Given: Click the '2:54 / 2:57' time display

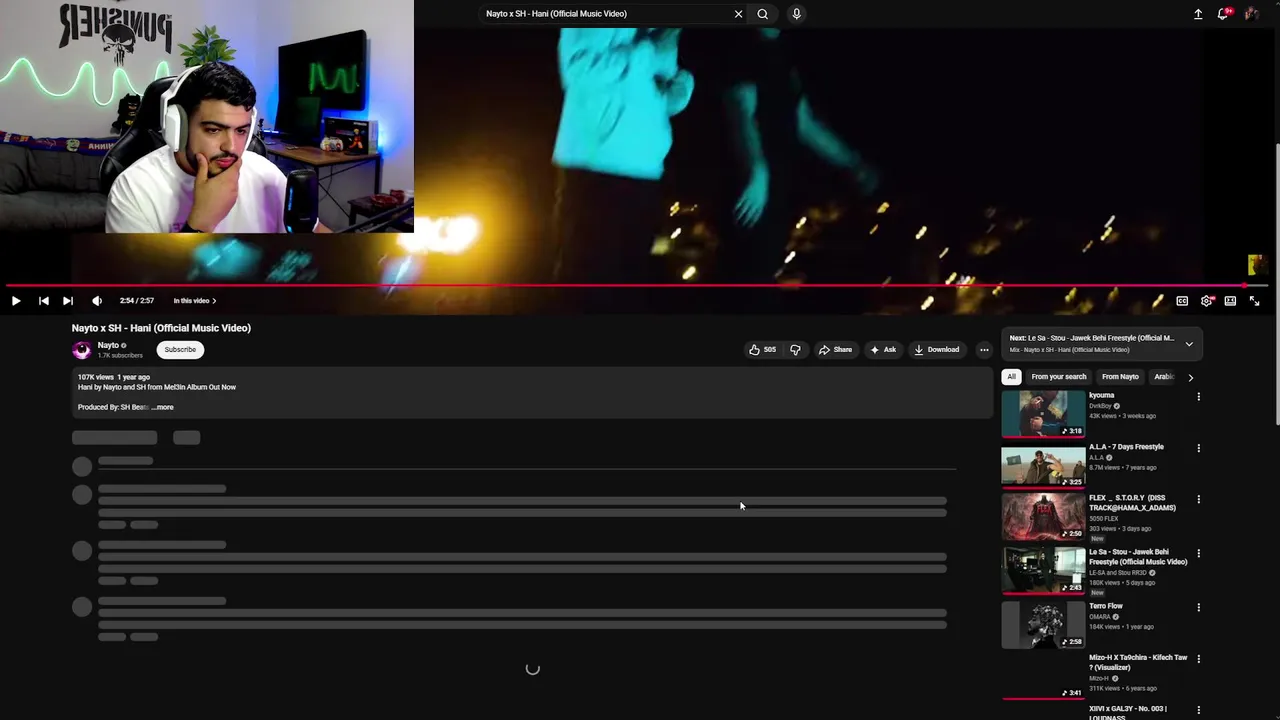Looking at the screenshot, I should (137, 301).
